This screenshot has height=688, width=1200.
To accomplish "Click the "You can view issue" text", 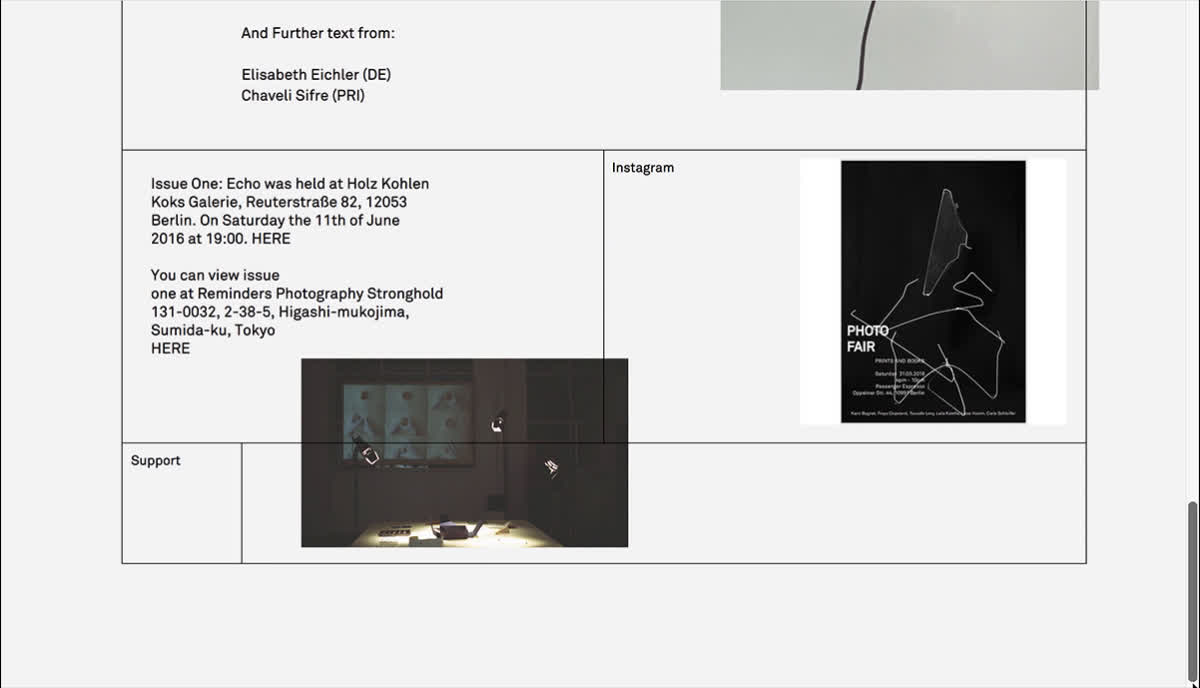I will click(x=215, y=275).
